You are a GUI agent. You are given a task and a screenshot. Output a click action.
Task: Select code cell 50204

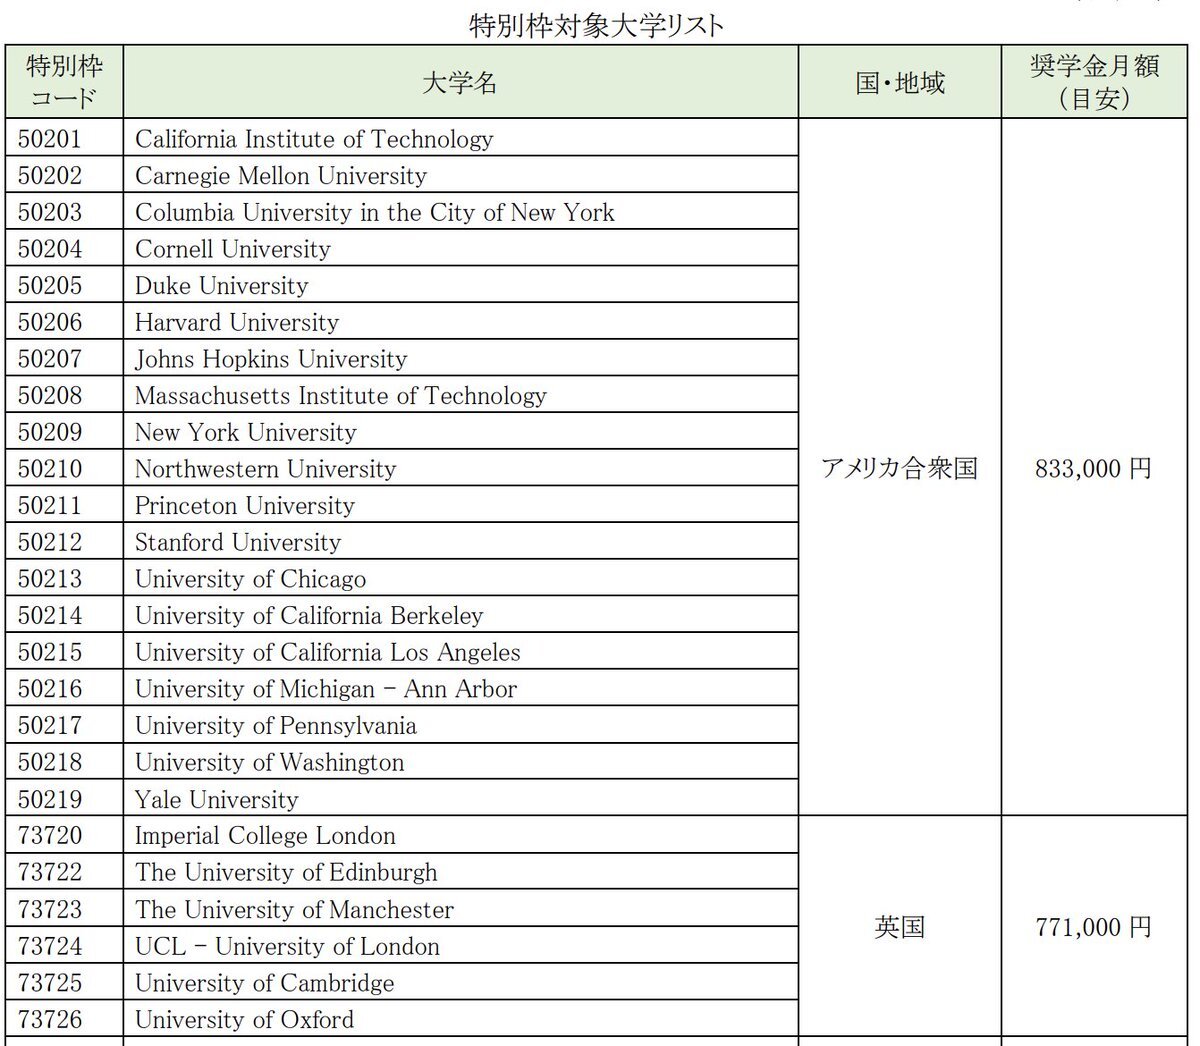(x=64, y=248)
